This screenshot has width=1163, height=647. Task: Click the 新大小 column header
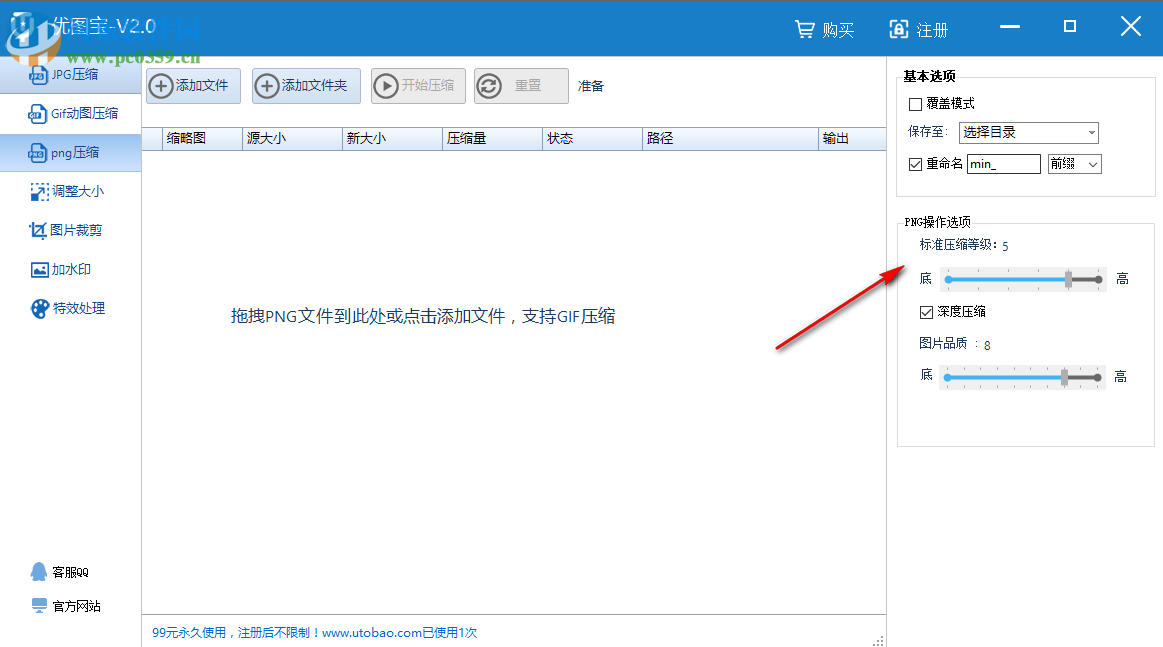pyautogui.click(x=392, y=139)
